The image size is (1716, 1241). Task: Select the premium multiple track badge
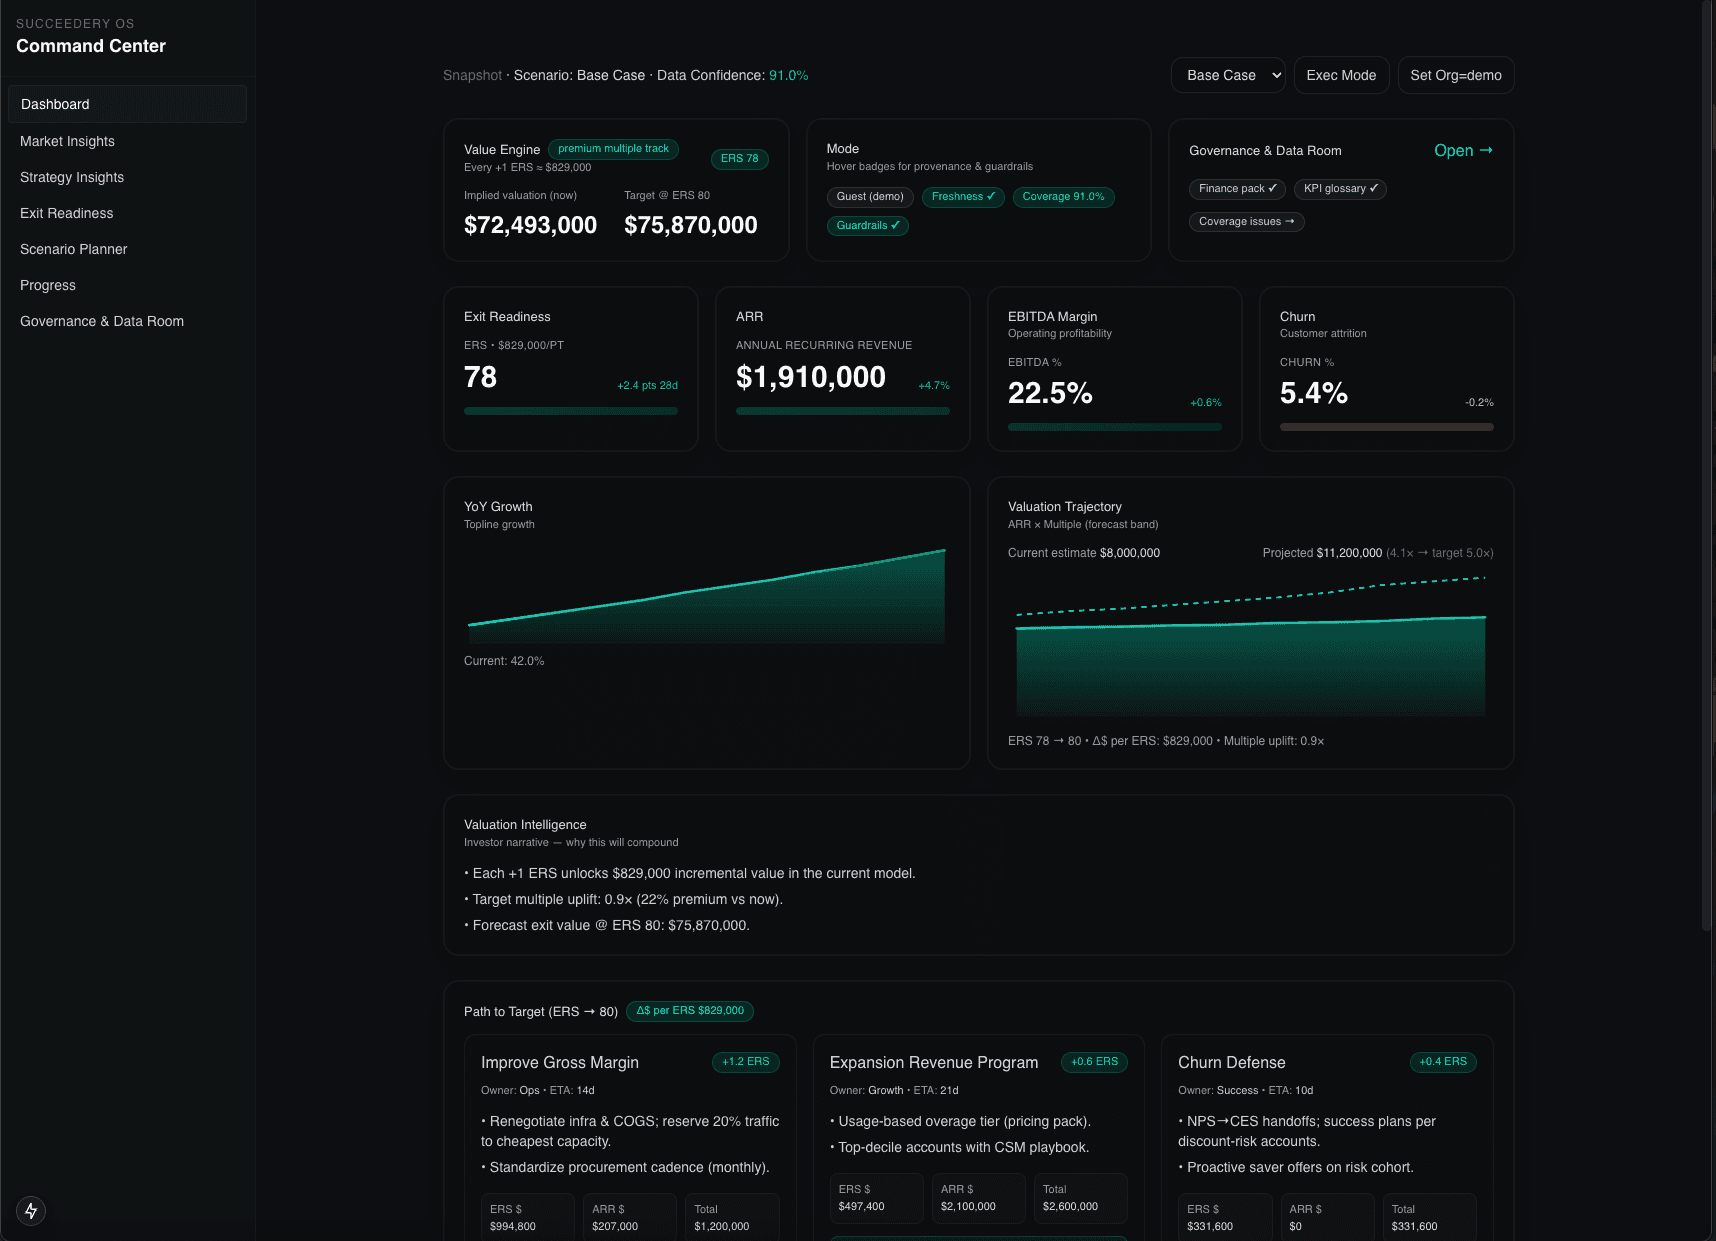613,149
